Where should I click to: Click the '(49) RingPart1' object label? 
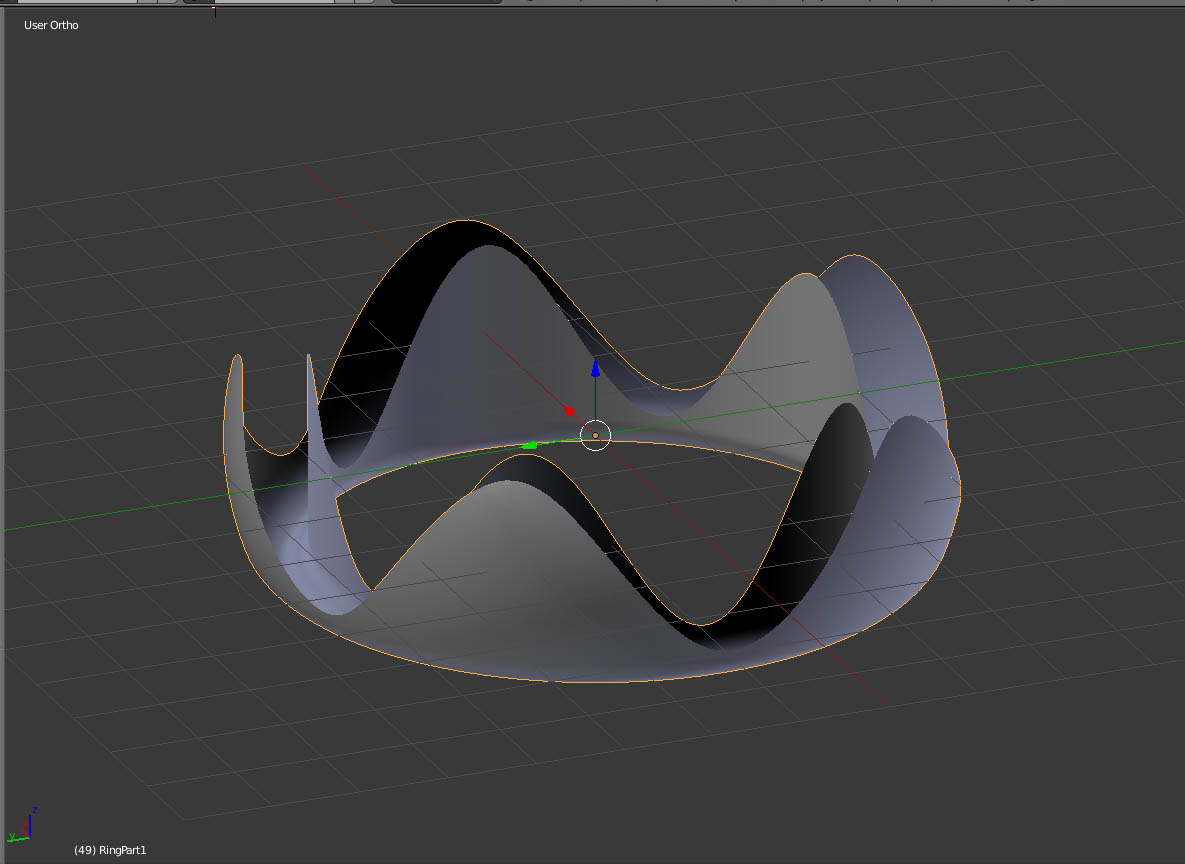tap(110, 850)
